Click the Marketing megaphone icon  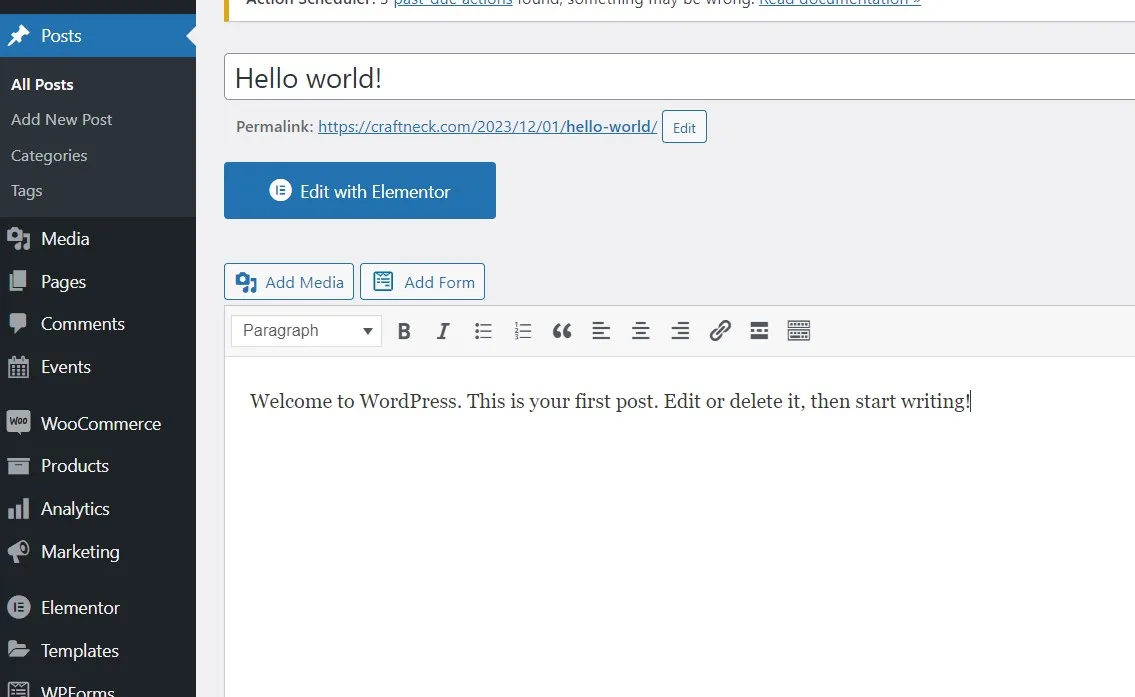point(19,552)
